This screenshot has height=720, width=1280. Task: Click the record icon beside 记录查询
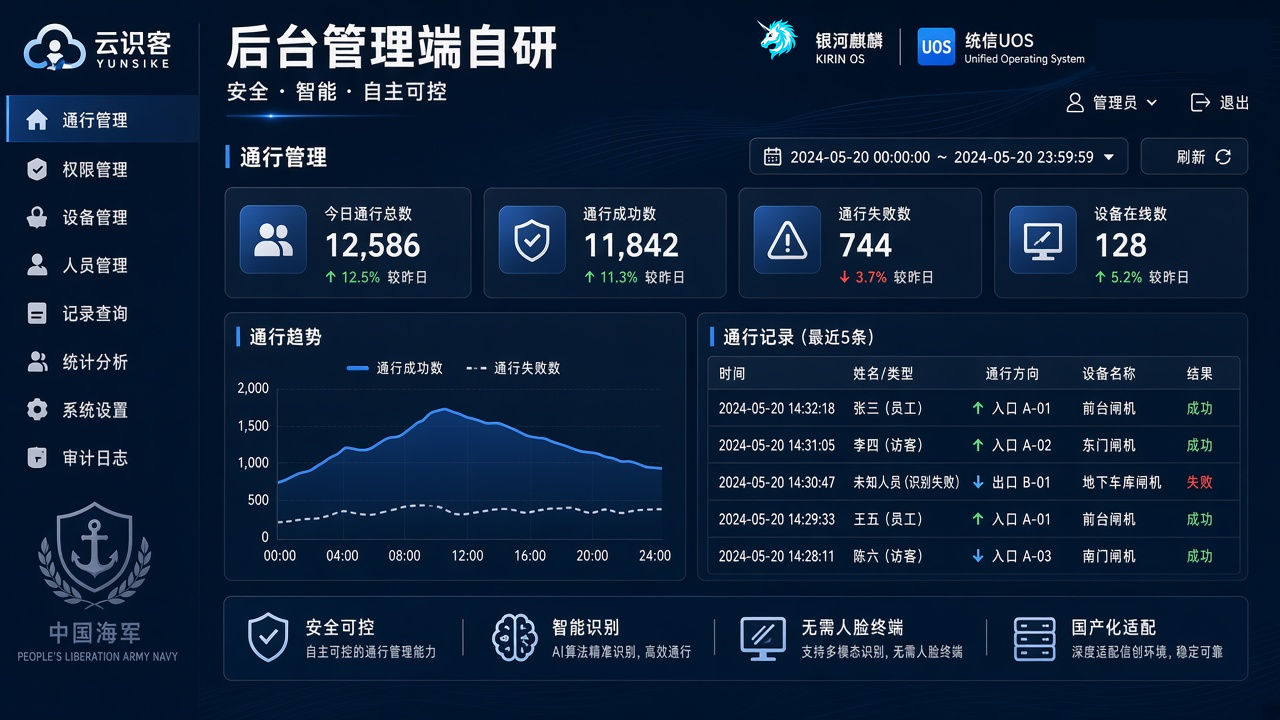37,314
